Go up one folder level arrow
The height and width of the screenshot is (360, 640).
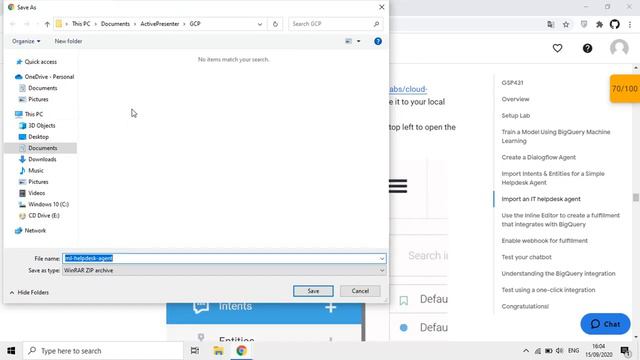click(x=47, y=24)
